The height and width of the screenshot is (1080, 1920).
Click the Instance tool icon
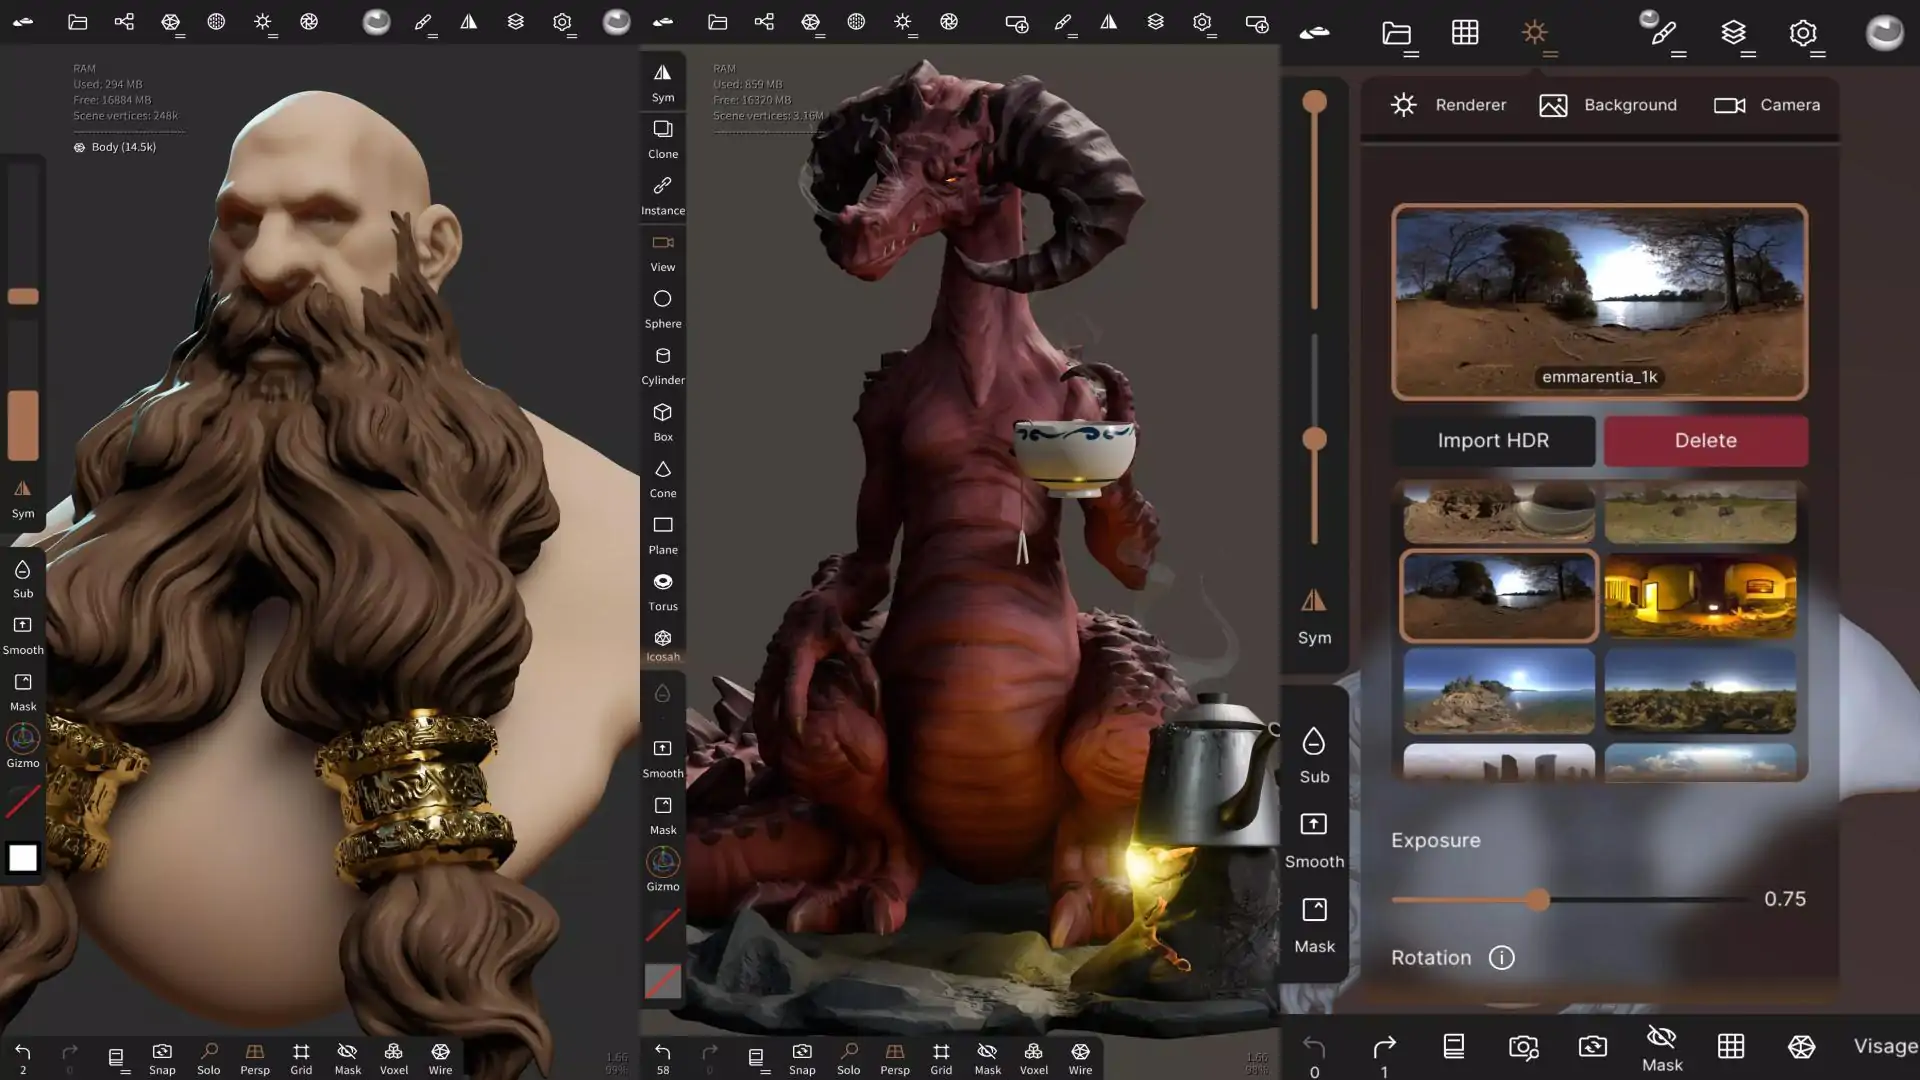(x=662, y=194)
